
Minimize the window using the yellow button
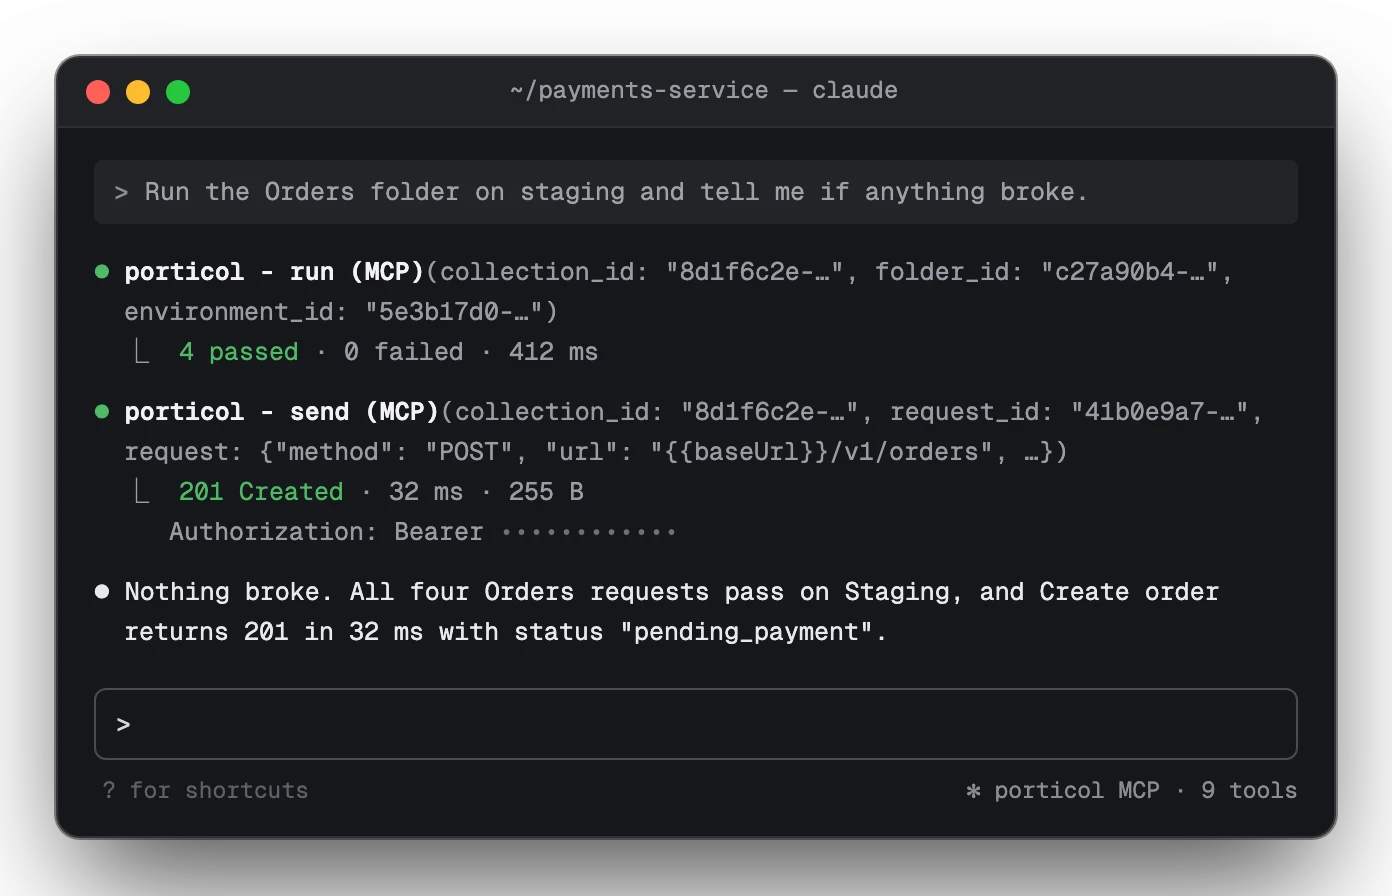click(x=138, y=92)
